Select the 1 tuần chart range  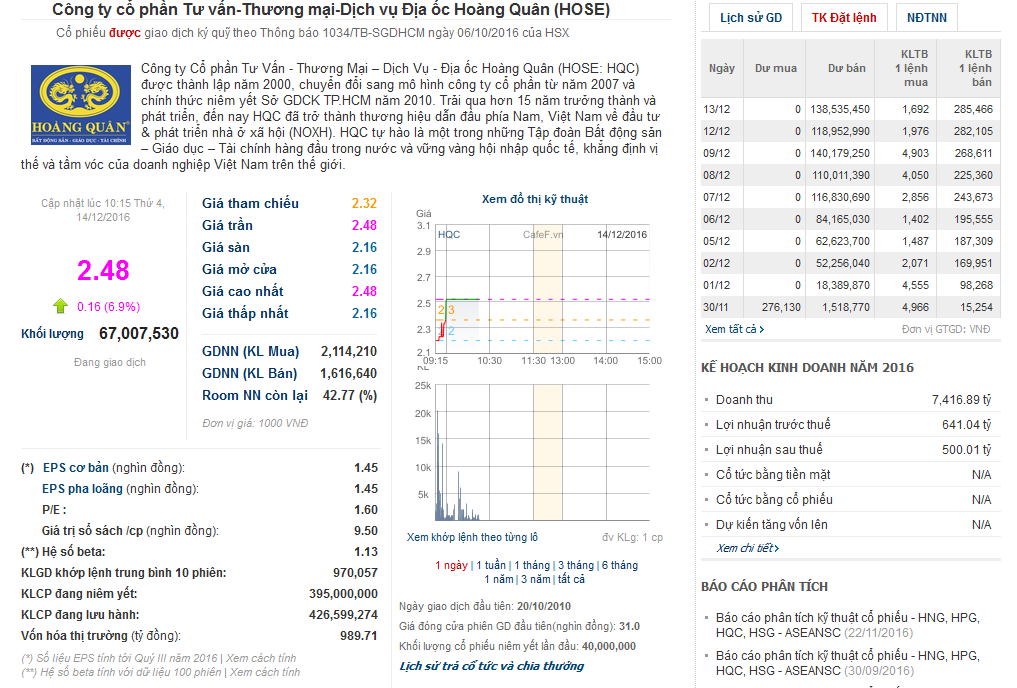coord(491,565)
